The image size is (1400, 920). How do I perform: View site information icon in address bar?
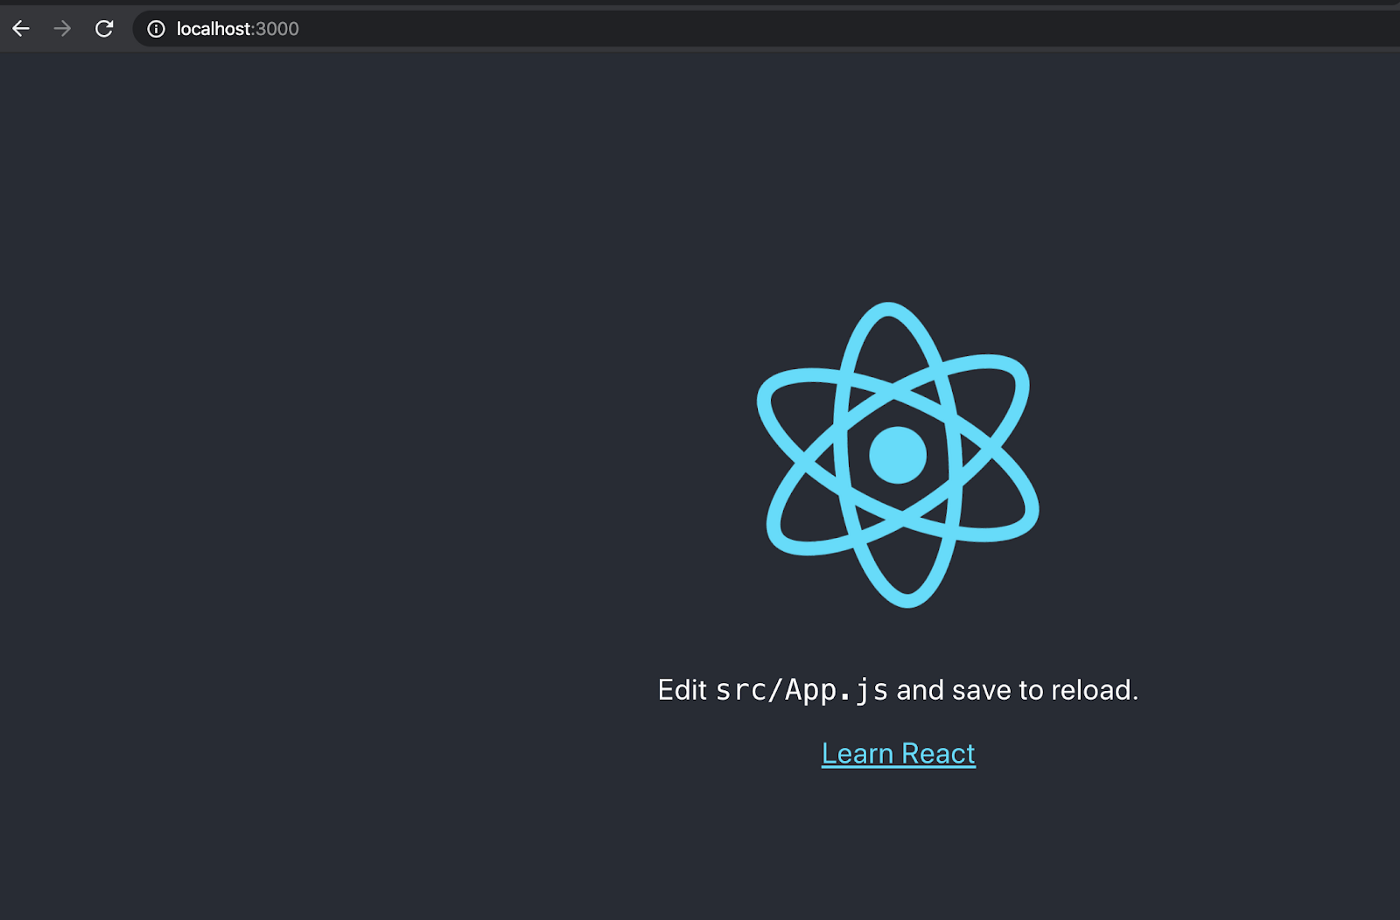[x=156, y=29]
